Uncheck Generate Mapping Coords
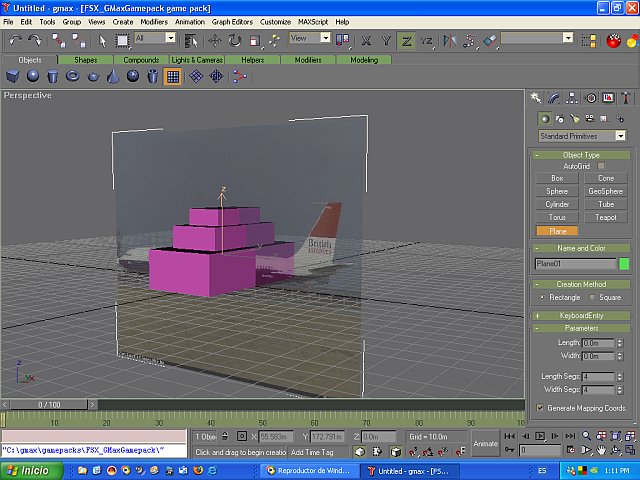The height and width of the screenshot is (480, 640). point(541,408)
